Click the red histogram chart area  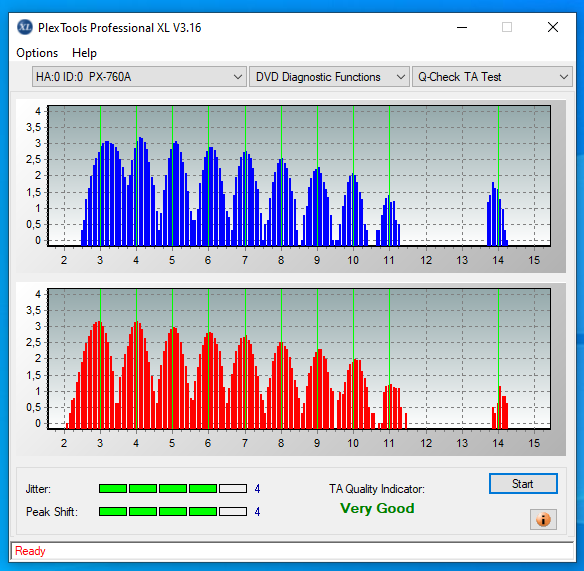(x=299, y=359)
